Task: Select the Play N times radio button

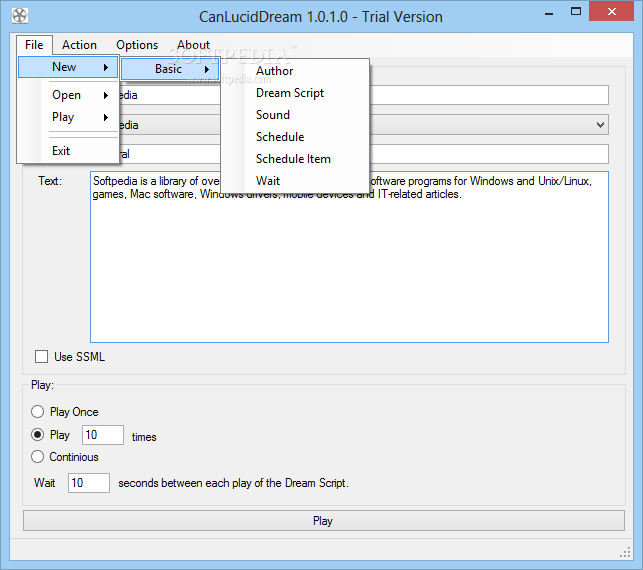Action: coord(37,435)
